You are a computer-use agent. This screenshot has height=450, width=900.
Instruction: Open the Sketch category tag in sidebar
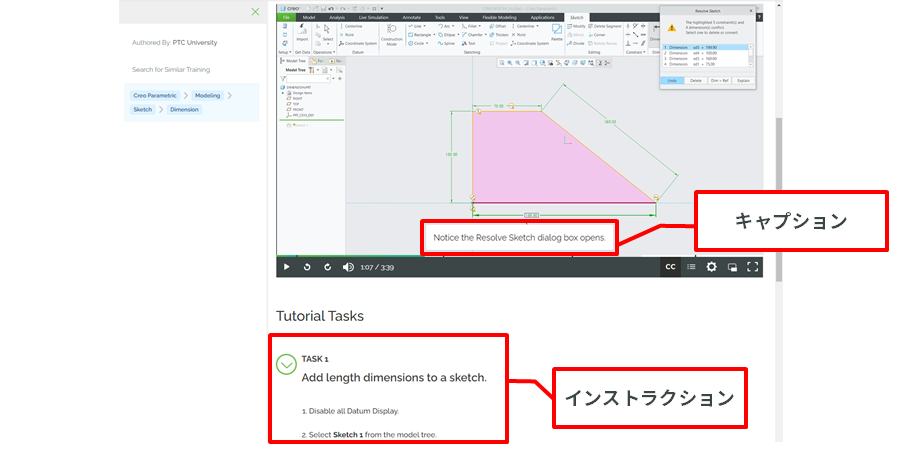click(x=143, y=109)
